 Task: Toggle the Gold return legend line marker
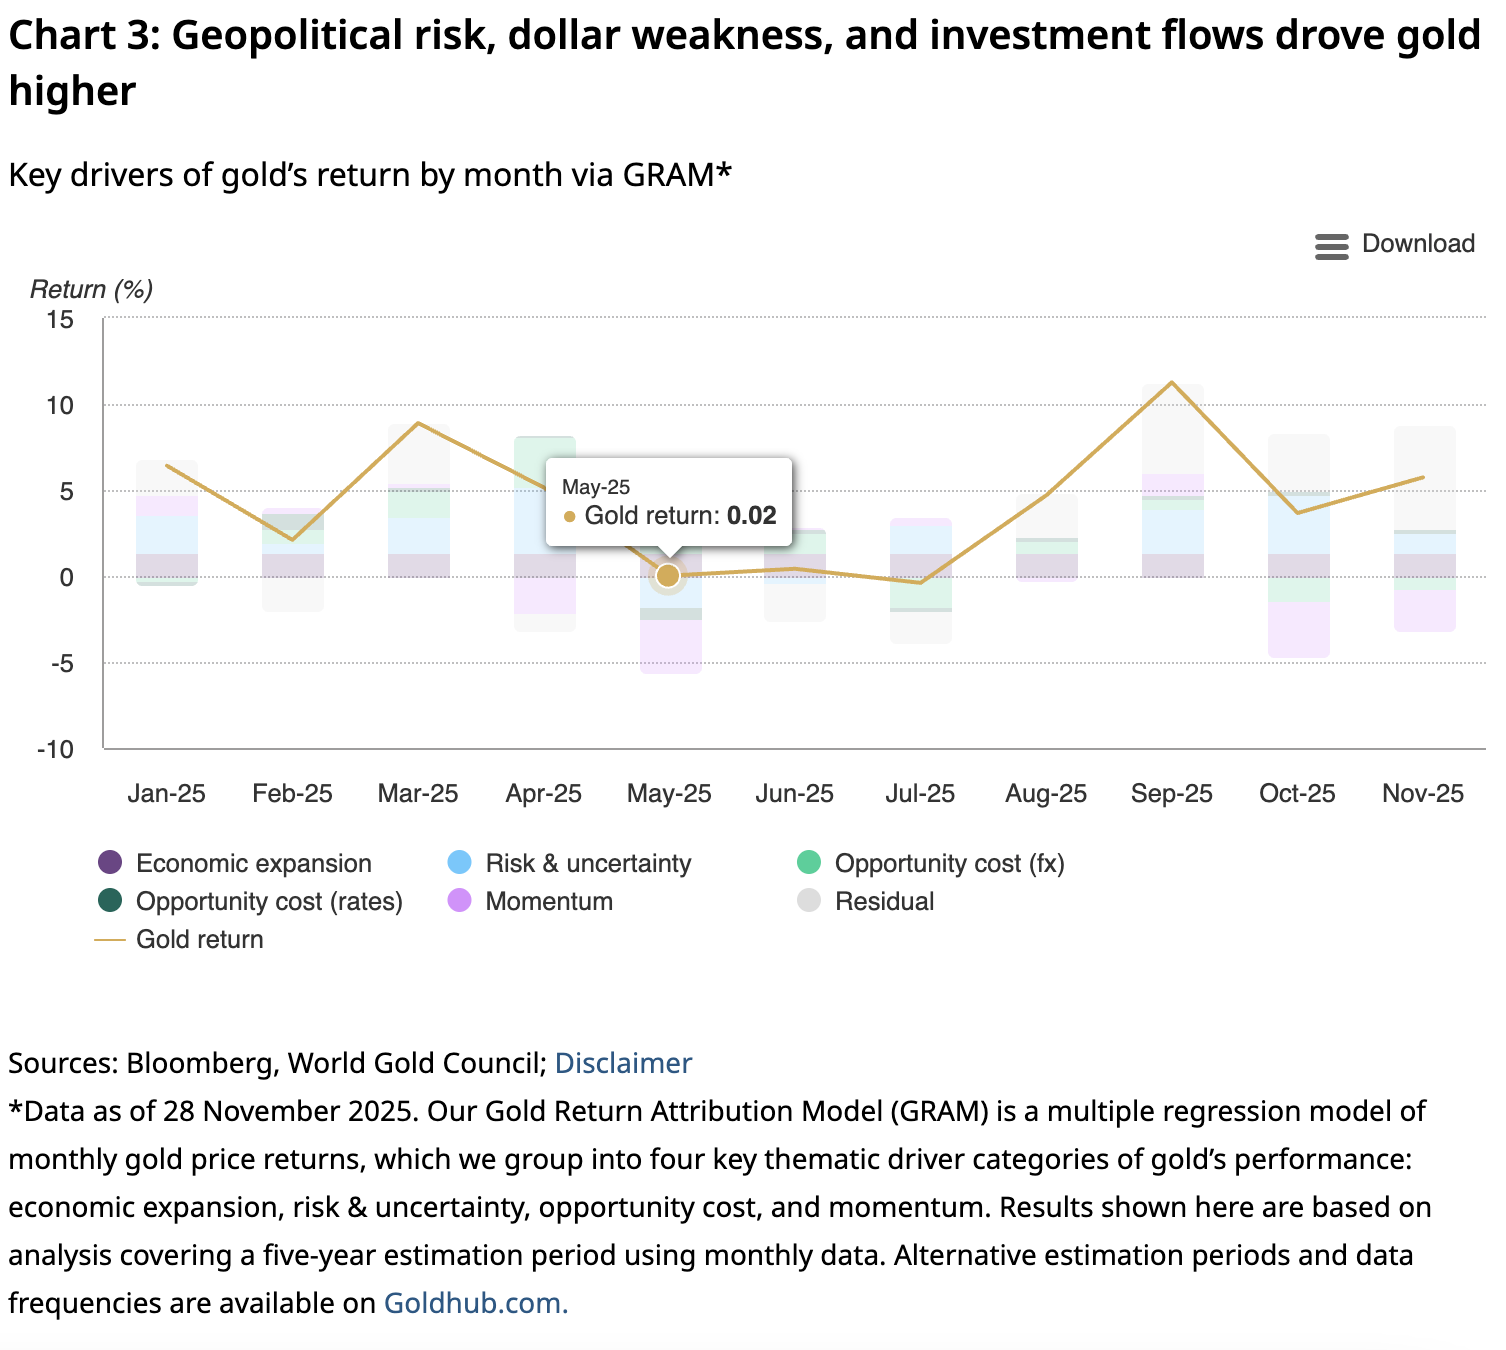coord(110,939)
